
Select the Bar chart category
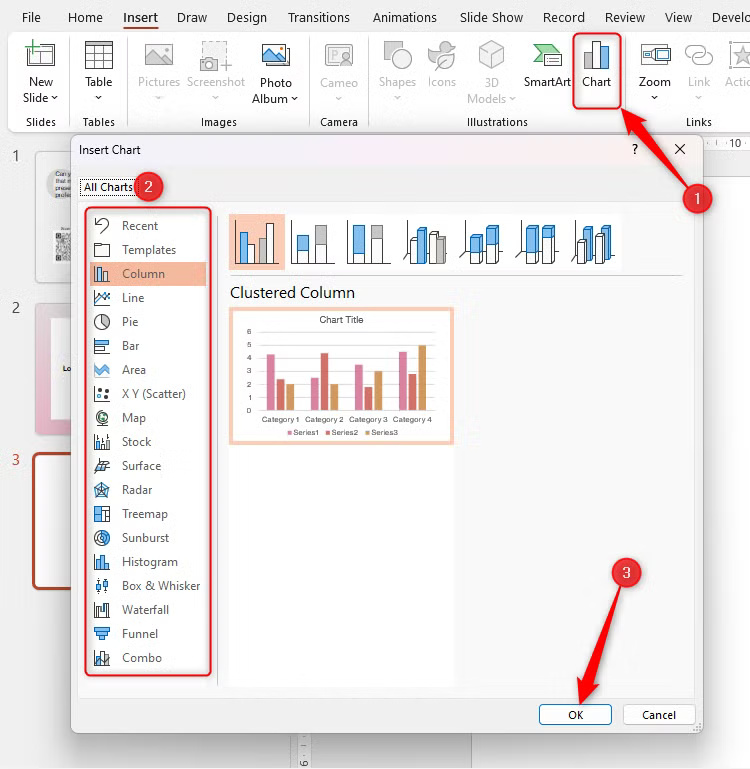click(148, 346)
